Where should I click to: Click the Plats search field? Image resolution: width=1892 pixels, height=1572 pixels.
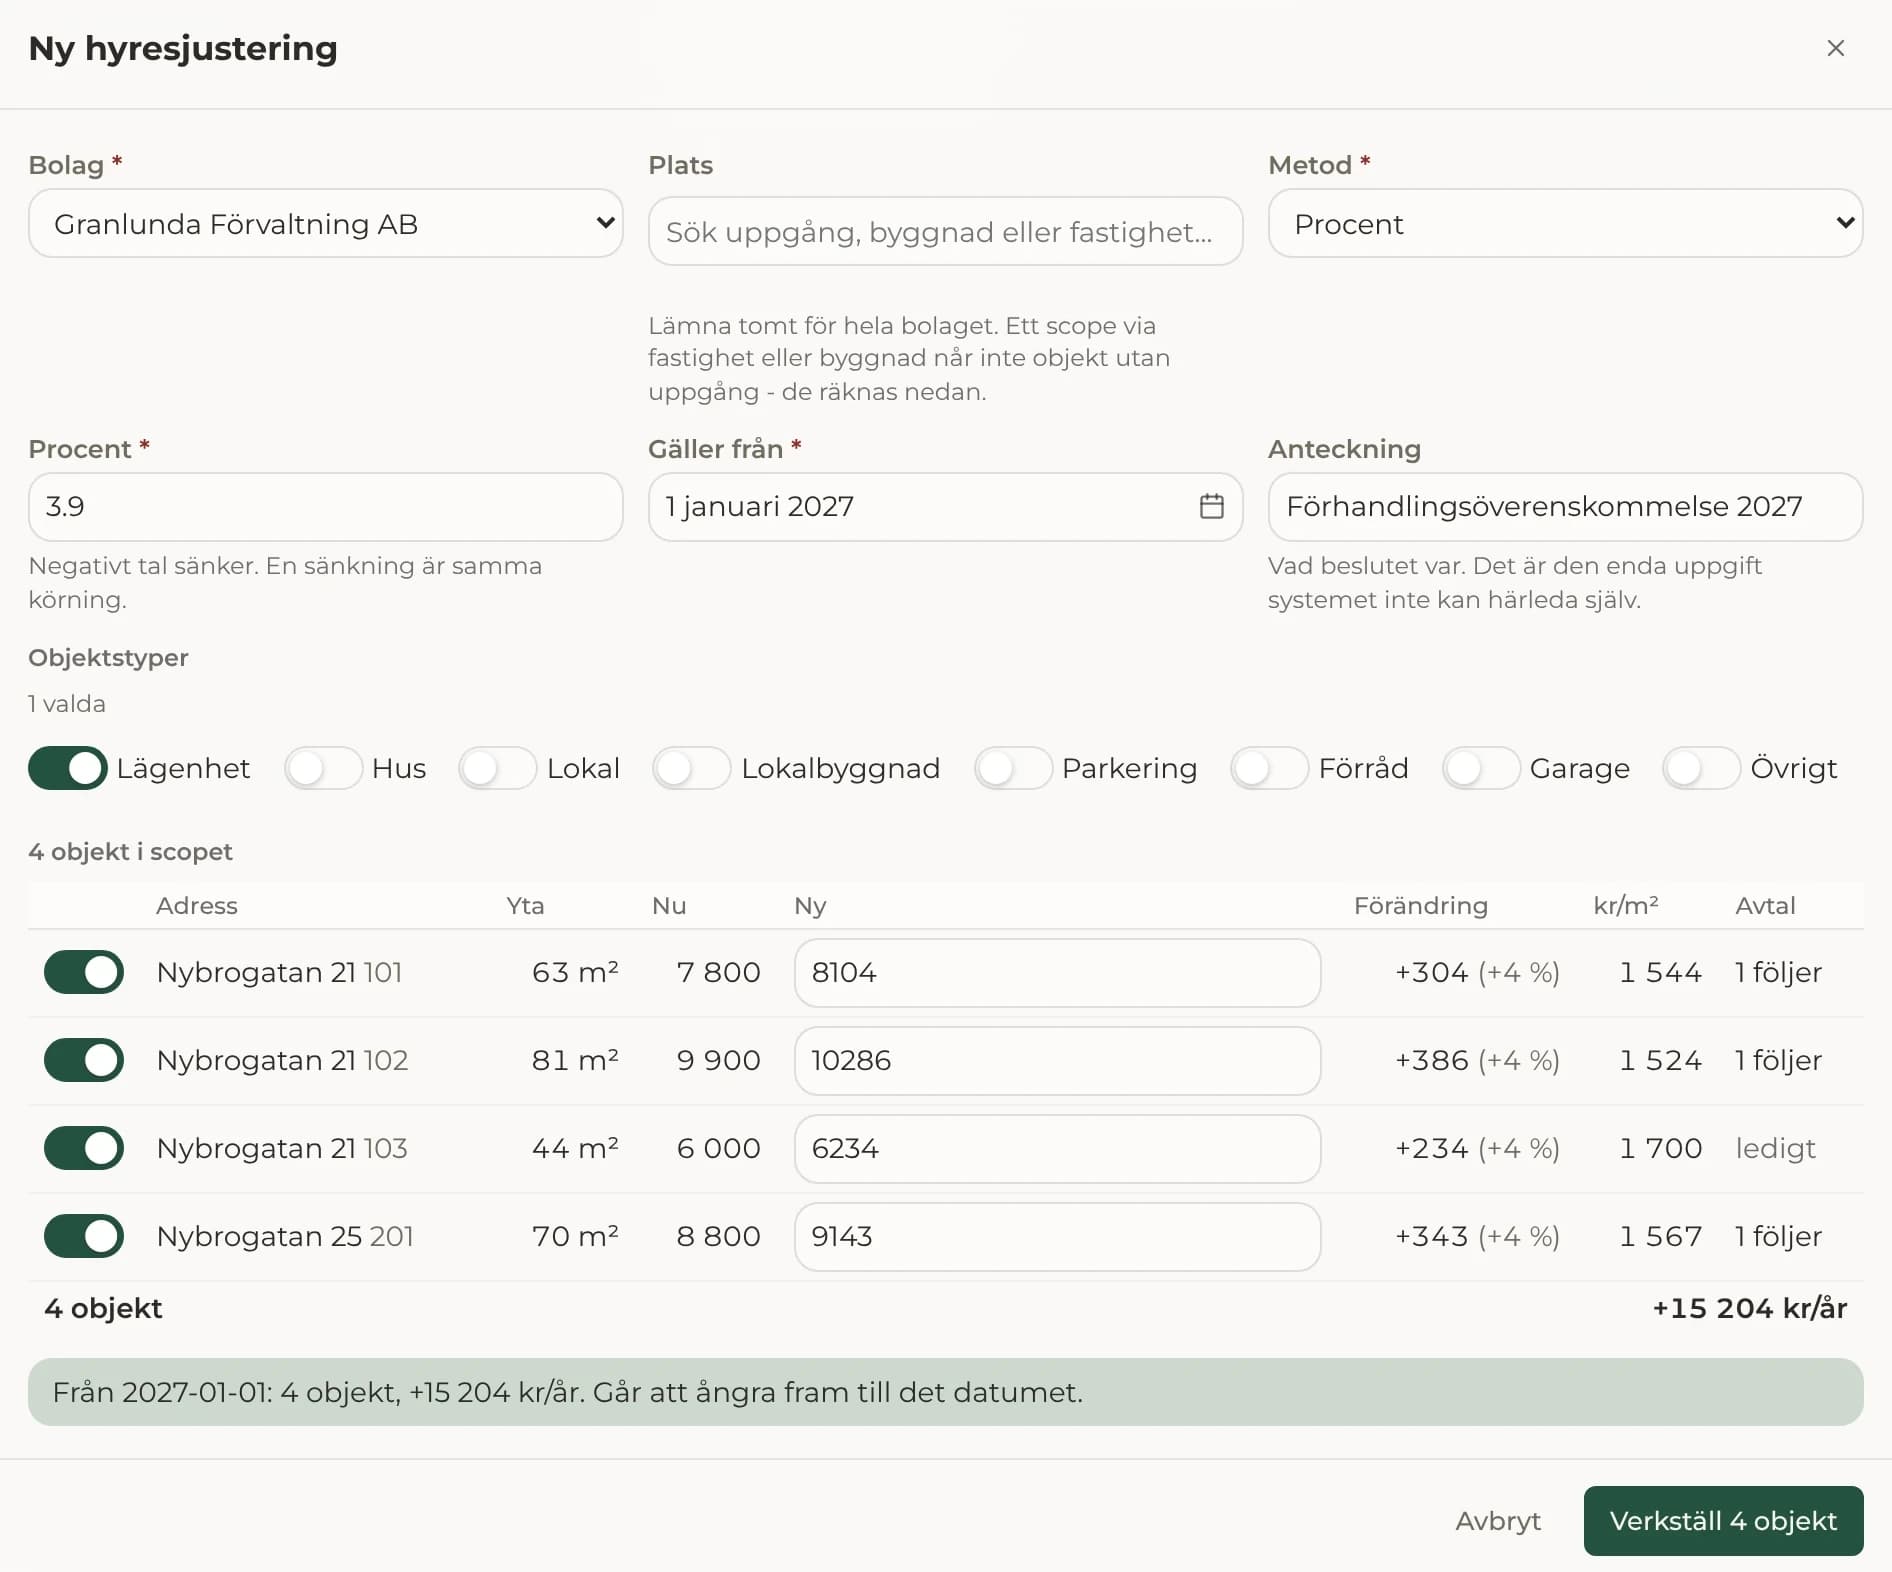click(x=945, y=231)
